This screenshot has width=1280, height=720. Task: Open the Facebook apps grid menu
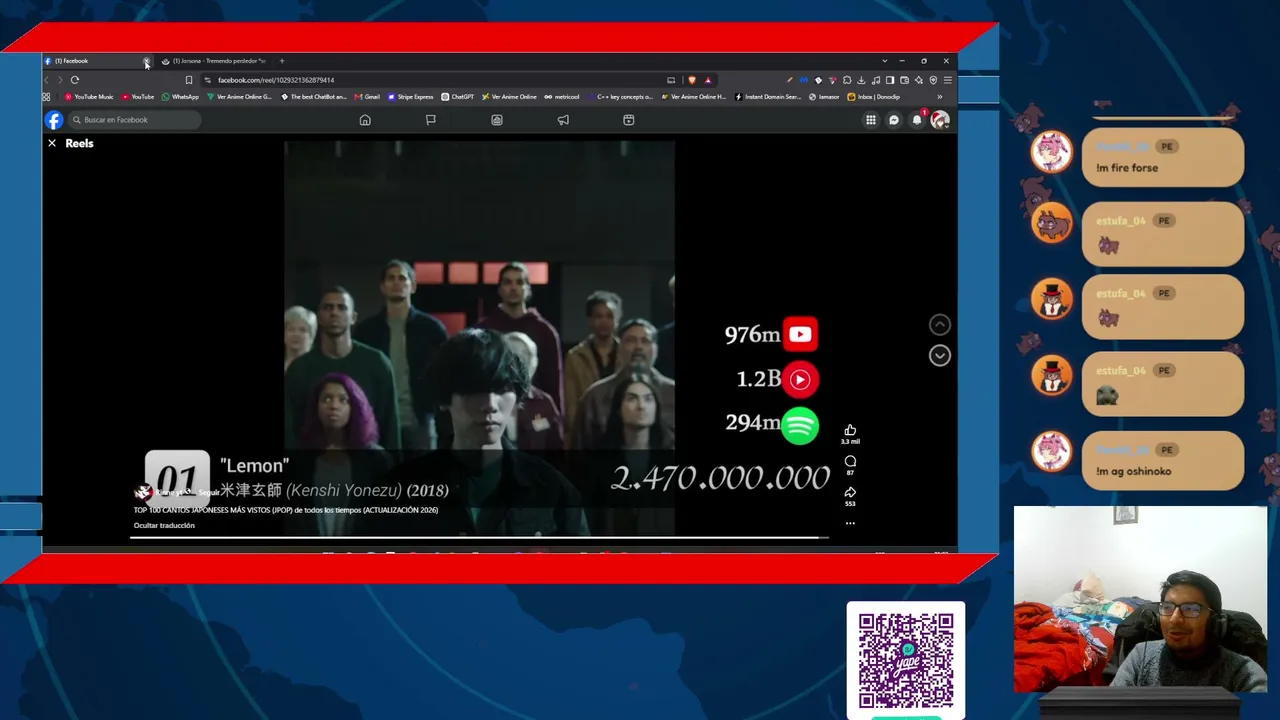click(x=871, y=120)
